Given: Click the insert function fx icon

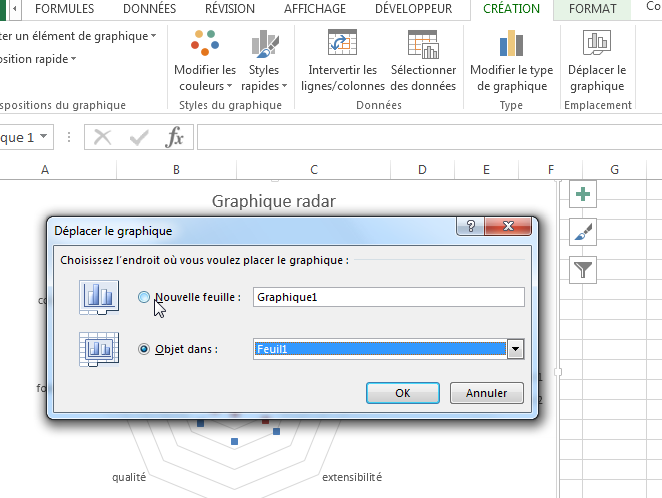Looking at the screenshot, I should (x=174, y=137).
